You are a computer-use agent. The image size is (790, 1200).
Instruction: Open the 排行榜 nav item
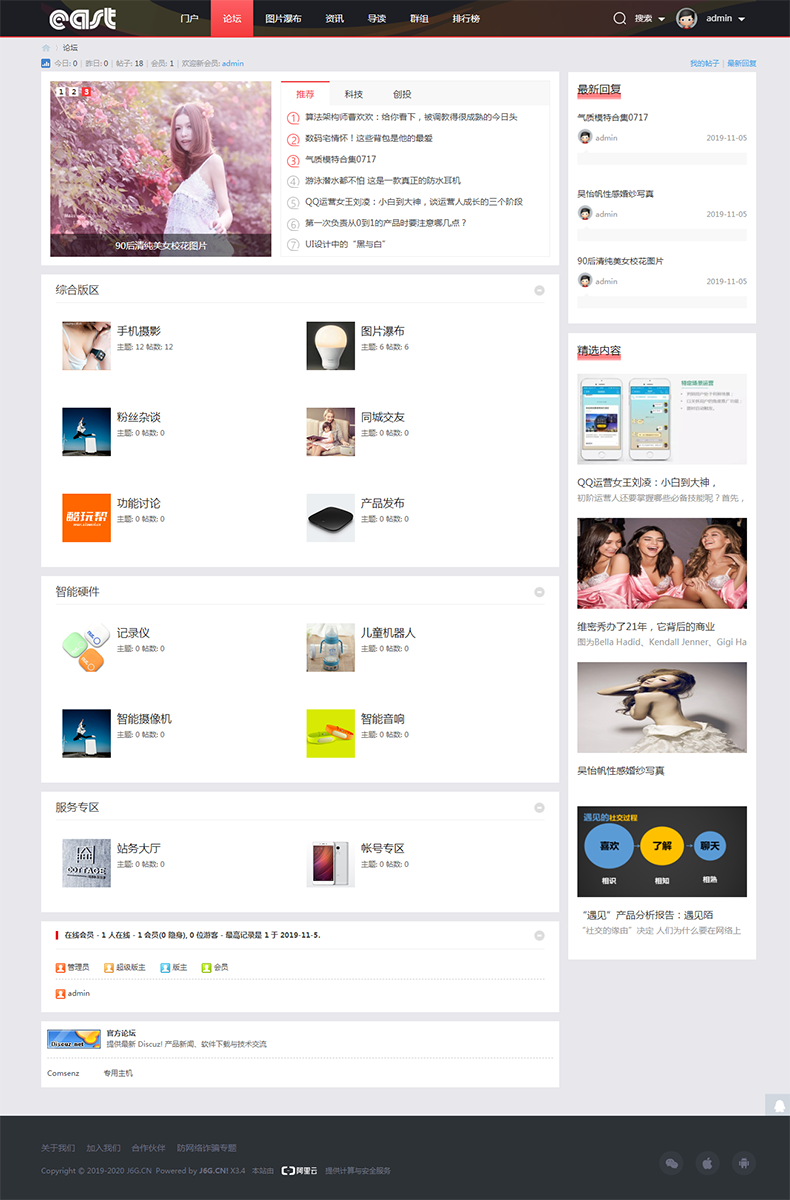(465, 18)
